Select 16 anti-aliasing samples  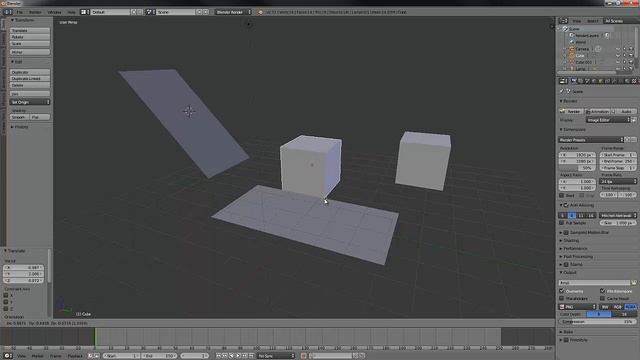point(591,216)
